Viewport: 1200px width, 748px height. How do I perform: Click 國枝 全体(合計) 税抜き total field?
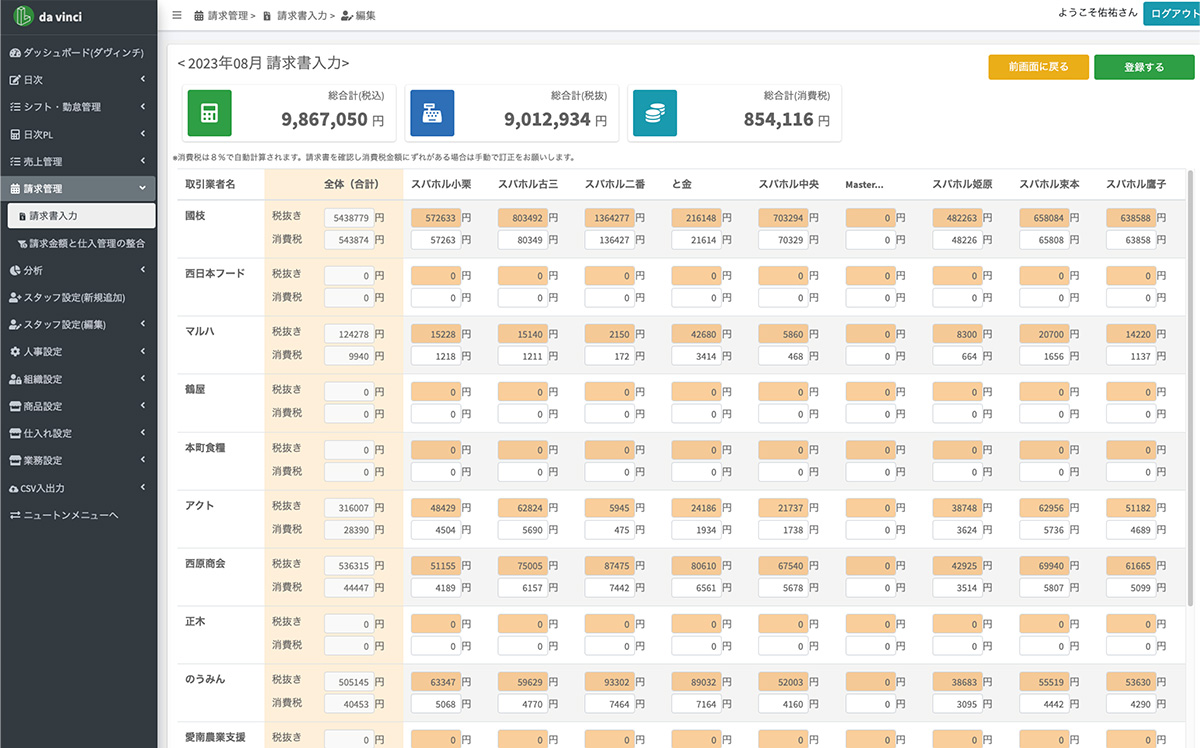pyautogui.click(x=349, y=217)
